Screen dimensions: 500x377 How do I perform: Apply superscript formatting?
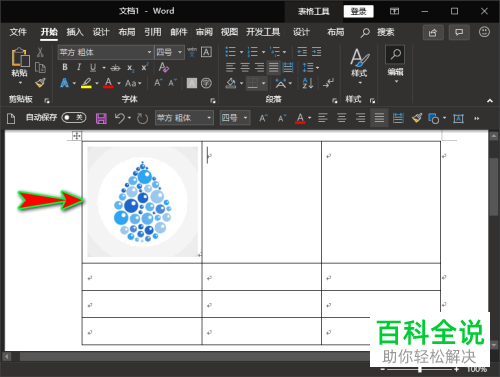[145, 67]
